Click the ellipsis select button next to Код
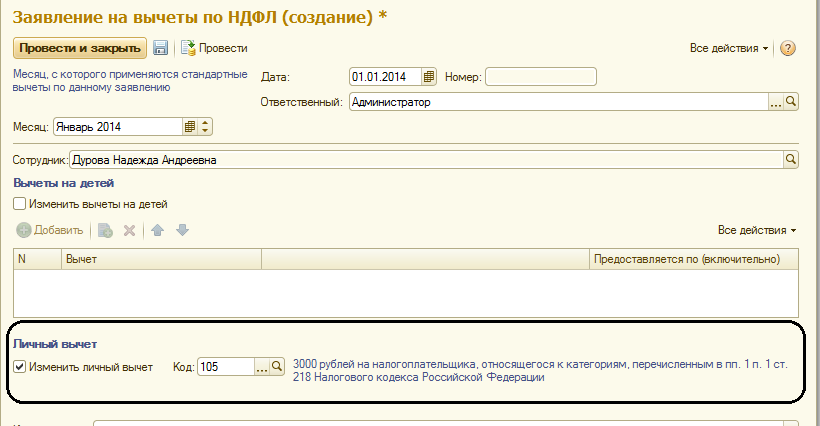The width and height of the screenshot is (820, 426). (x=261, y=367)
